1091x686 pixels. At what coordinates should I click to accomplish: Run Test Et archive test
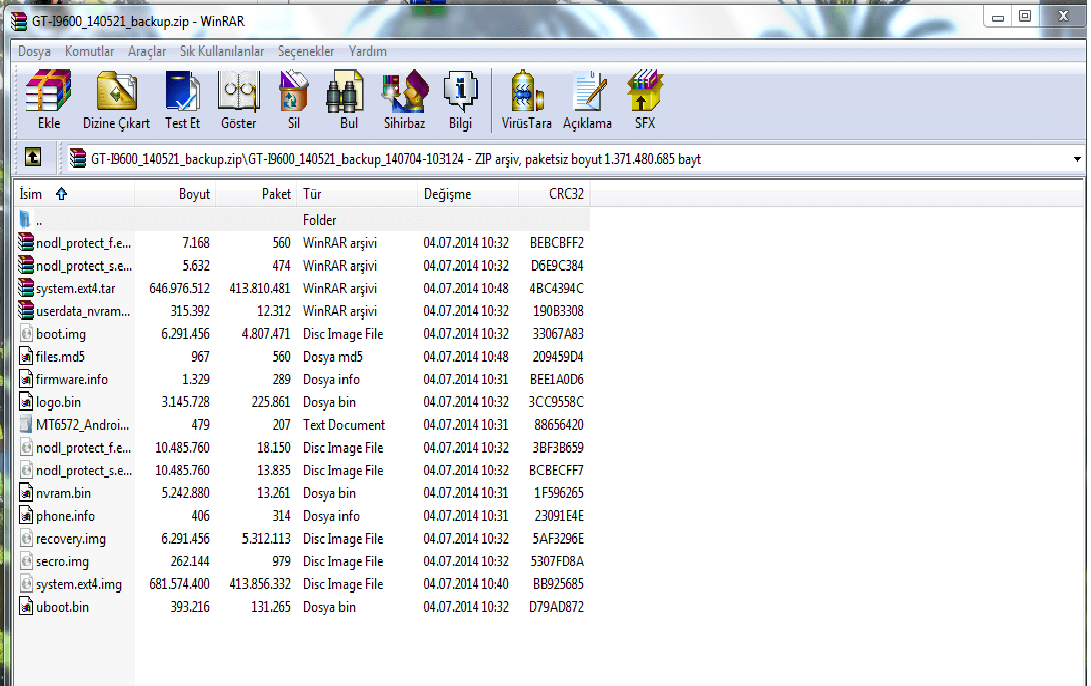[182, 101]
